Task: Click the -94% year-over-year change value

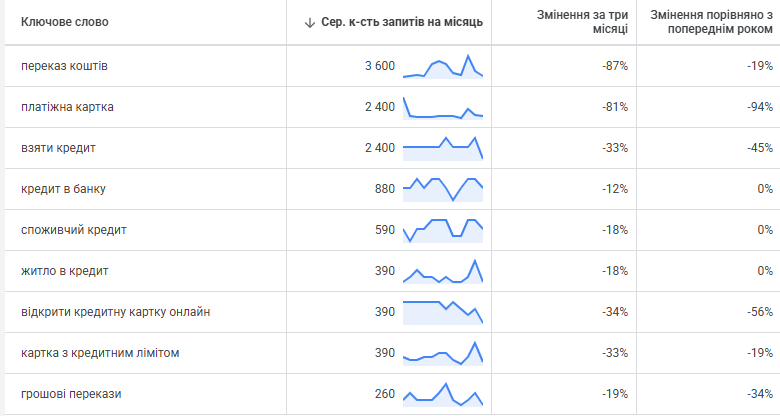Action: coord(759,107)
